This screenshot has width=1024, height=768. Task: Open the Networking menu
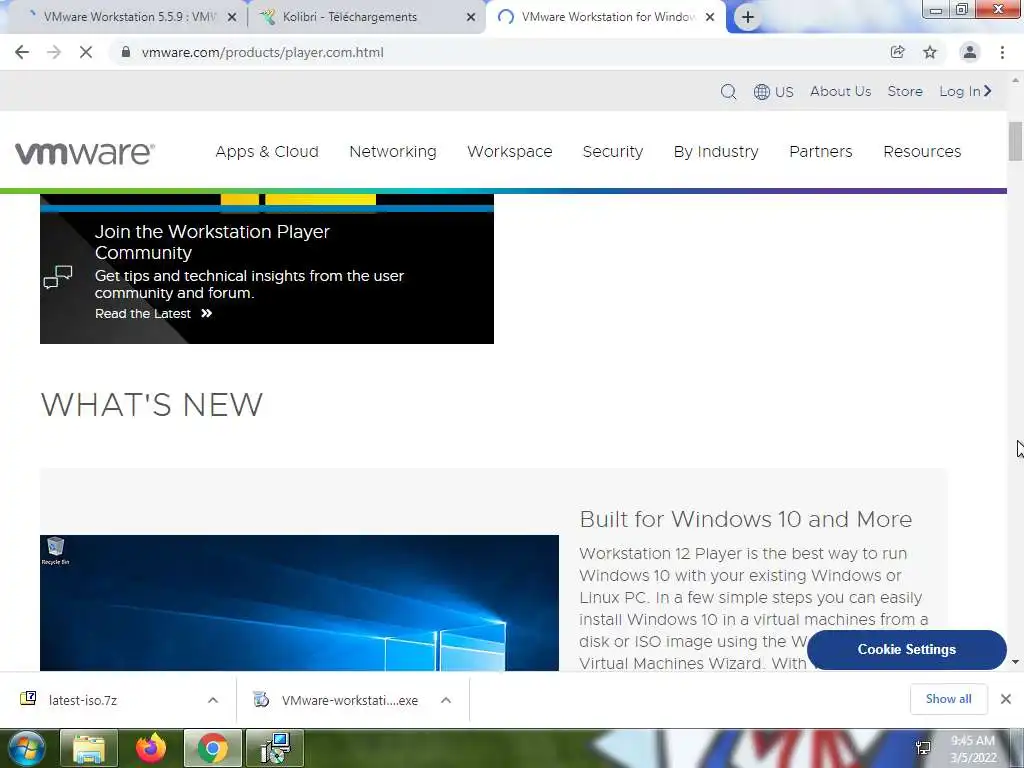coord(393,152)
